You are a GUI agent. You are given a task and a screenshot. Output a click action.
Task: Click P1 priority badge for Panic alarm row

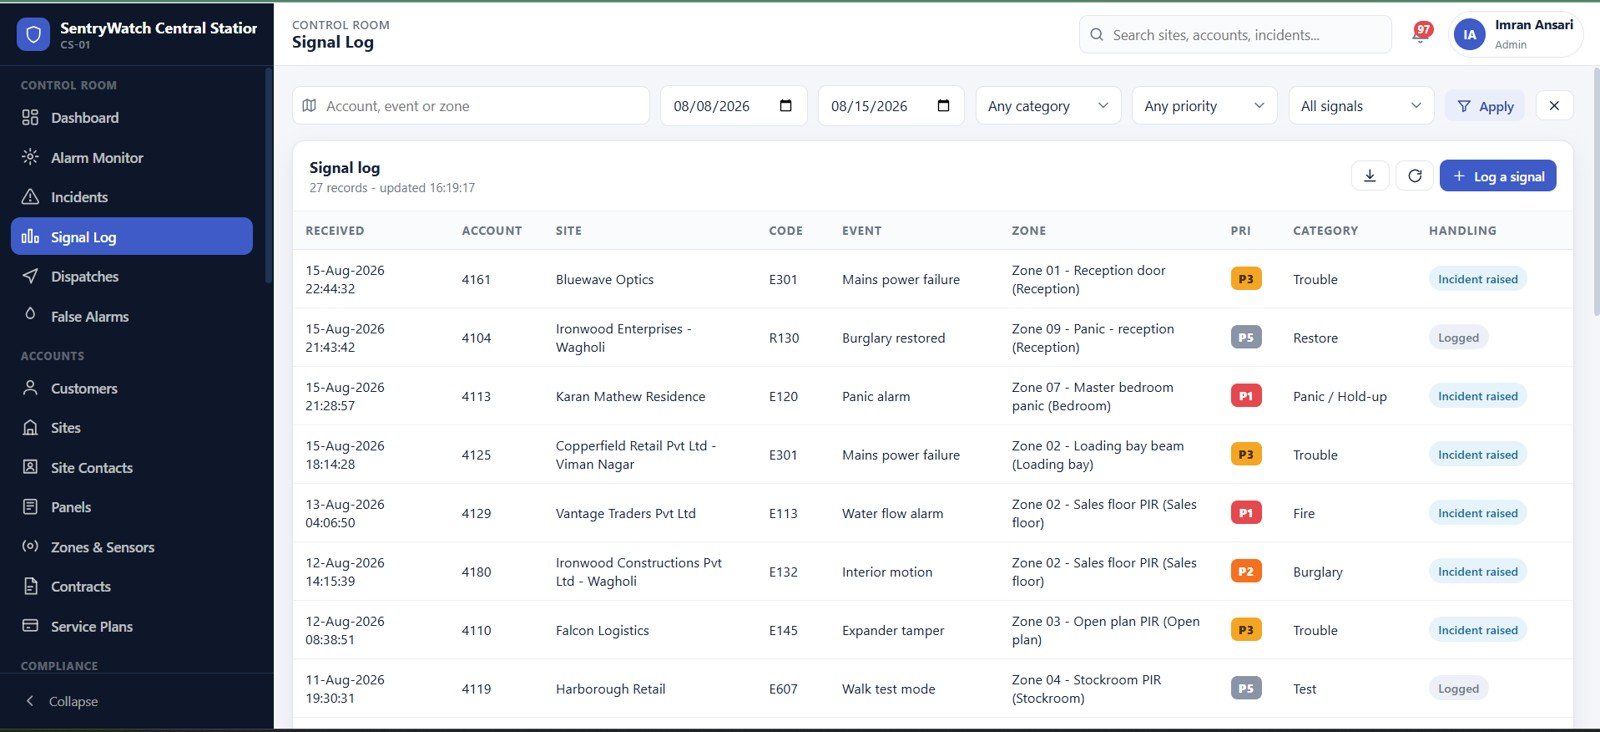(1245, 396)
